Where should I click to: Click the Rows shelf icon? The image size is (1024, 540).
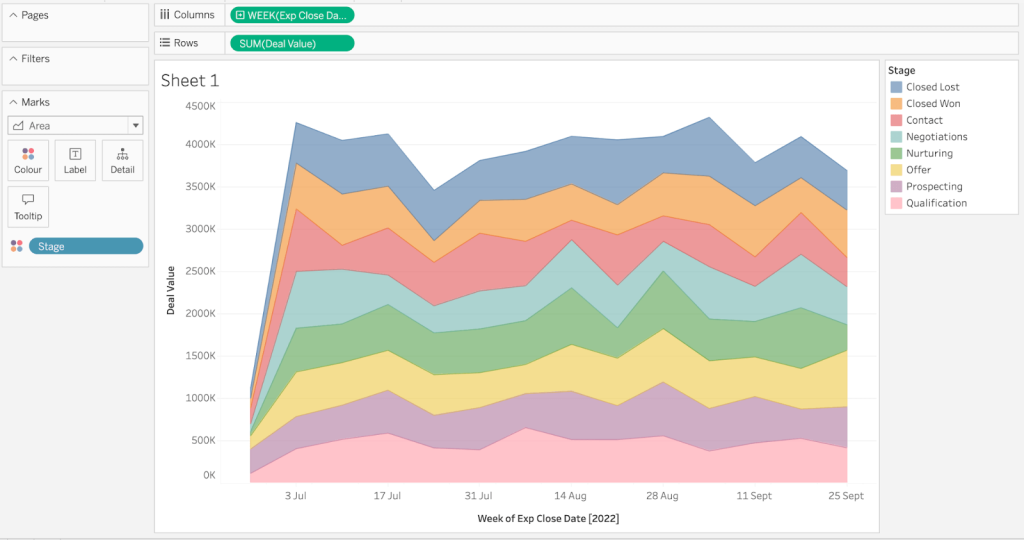click(165, 42)
